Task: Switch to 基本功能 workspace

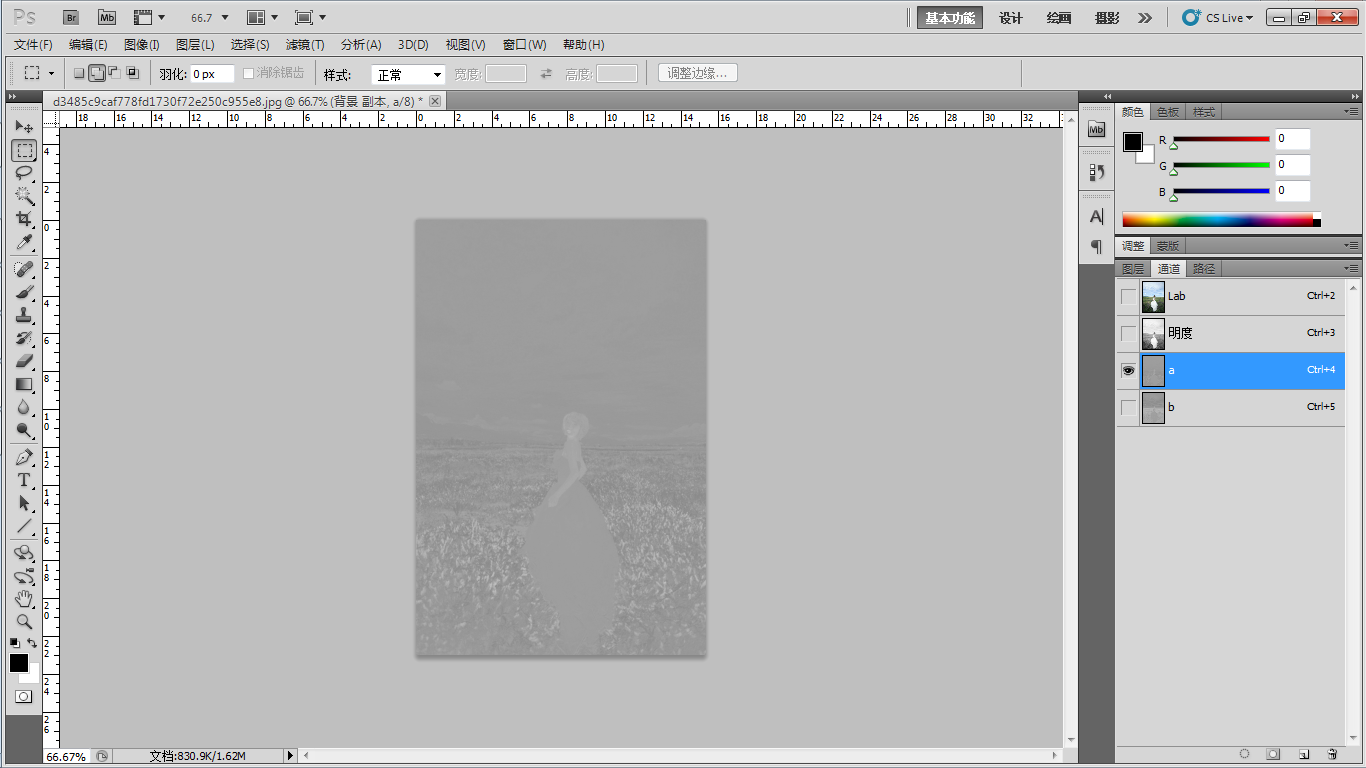Action: pos(950,18)
